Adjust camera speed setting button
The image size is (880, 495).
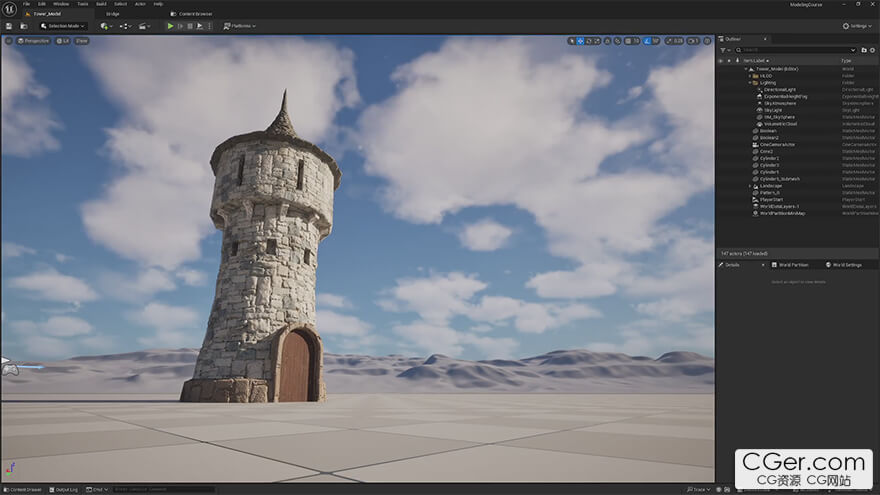click(x=694, y=41)
